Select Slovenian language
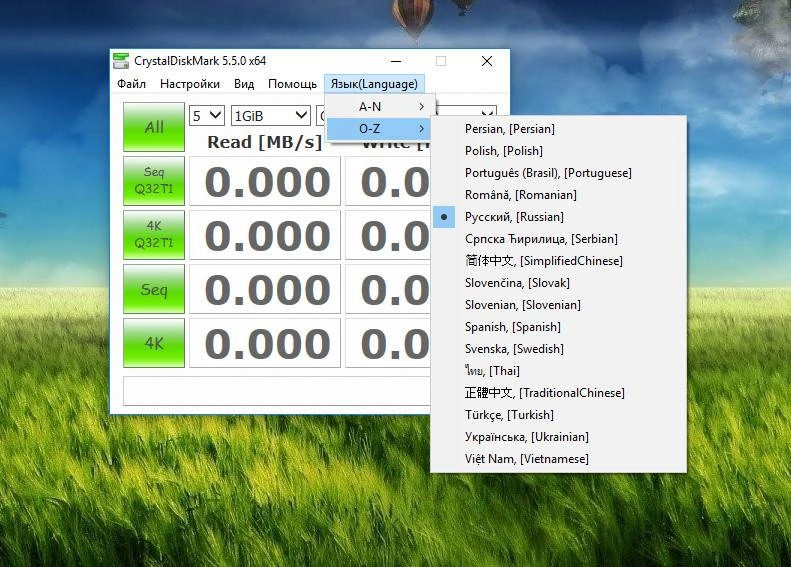Viewport: 791px width, 567px height. tap(558, 305)
